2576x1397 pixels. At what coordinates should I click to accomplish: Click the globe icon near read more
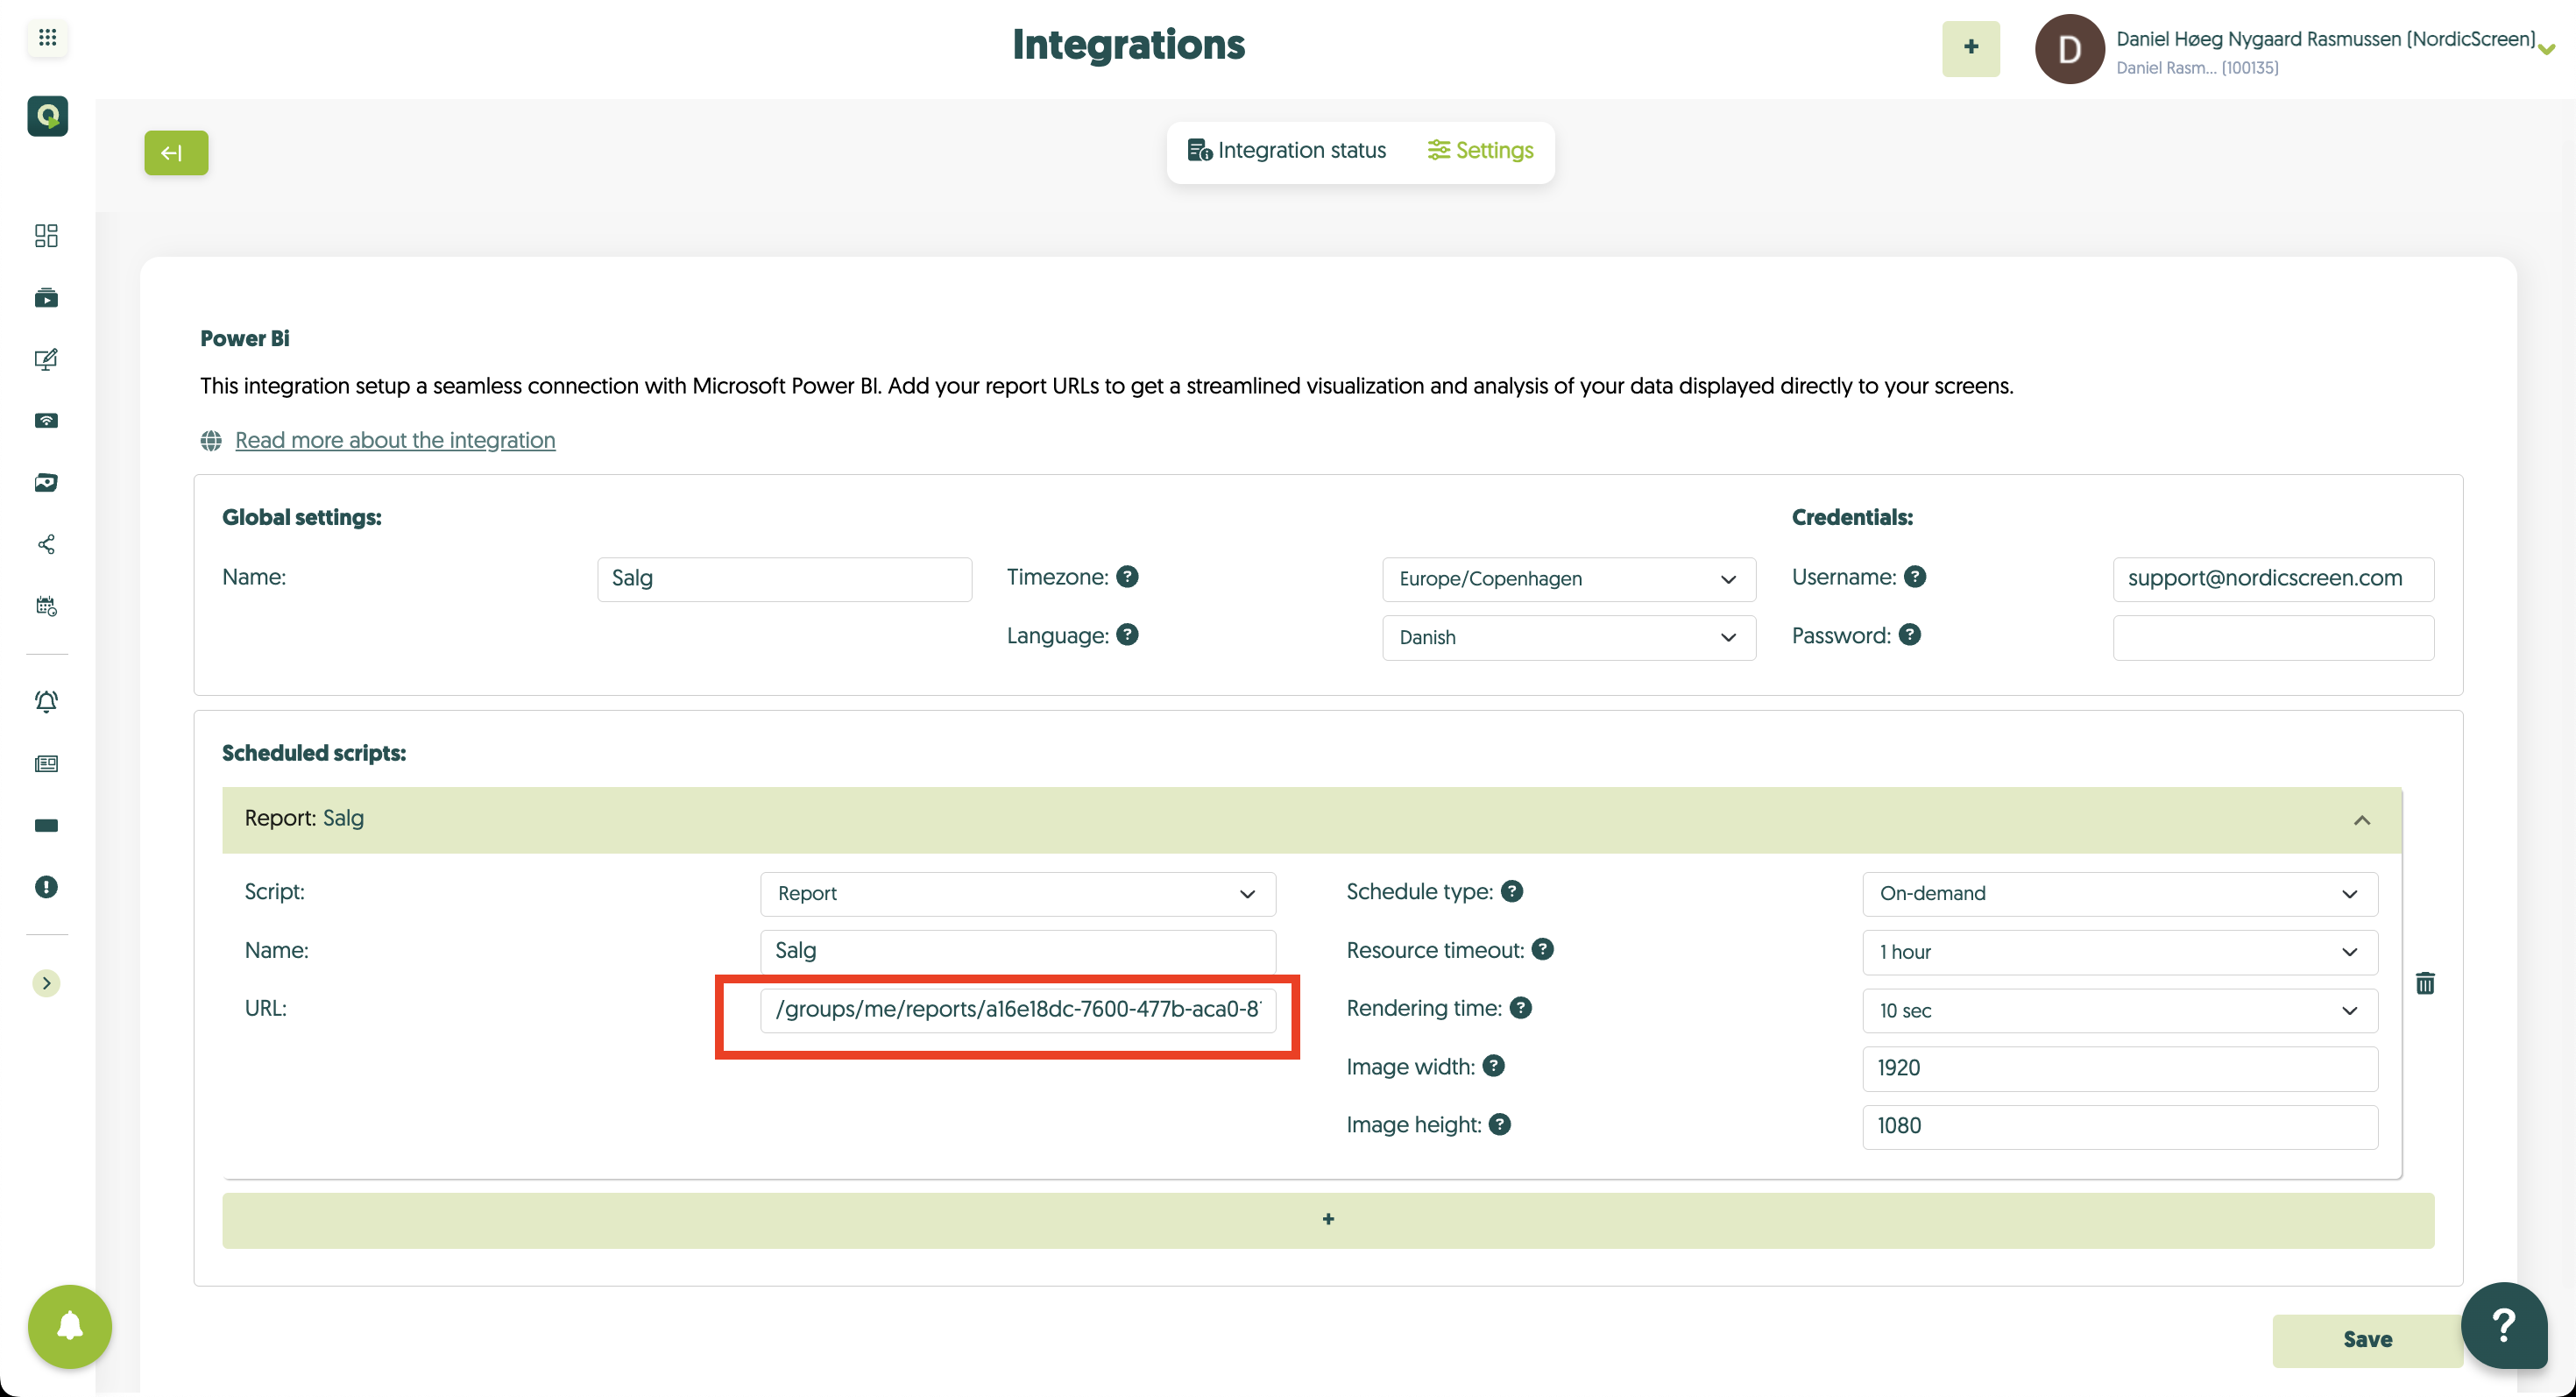(x=211, y=440)
